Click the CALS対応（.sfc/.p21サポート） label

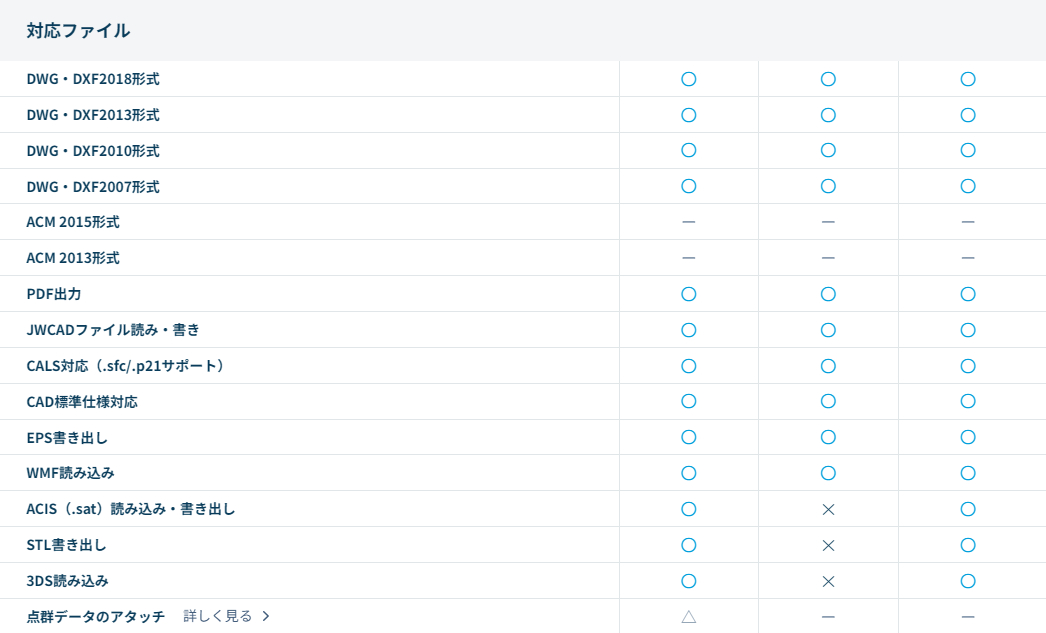tap(126, 366)
